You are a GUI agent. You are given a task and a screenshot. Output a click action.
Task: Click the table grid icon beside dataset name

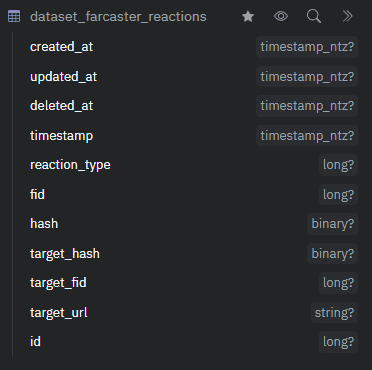pyautogui.click(x=14, y=16)
